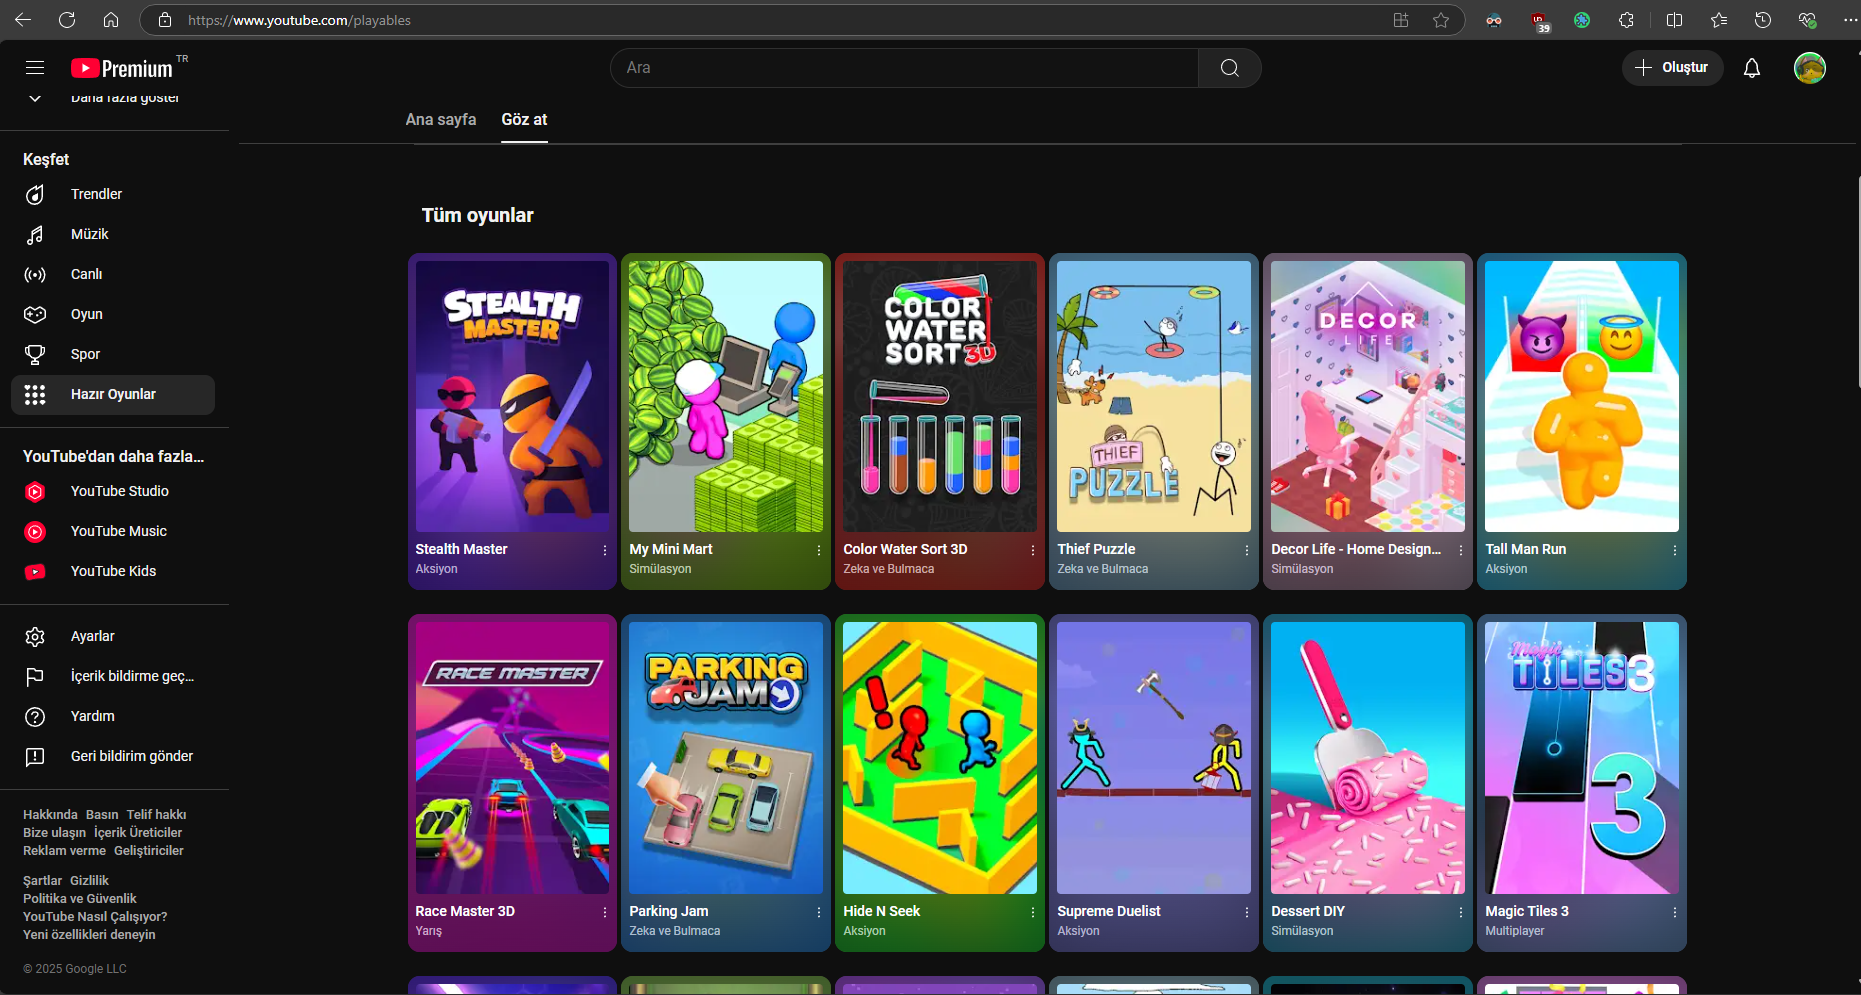The width and height of the screenshot is (1861, 995).
Task: Open Trendler in the sidebar
Action: click(113, 195)
